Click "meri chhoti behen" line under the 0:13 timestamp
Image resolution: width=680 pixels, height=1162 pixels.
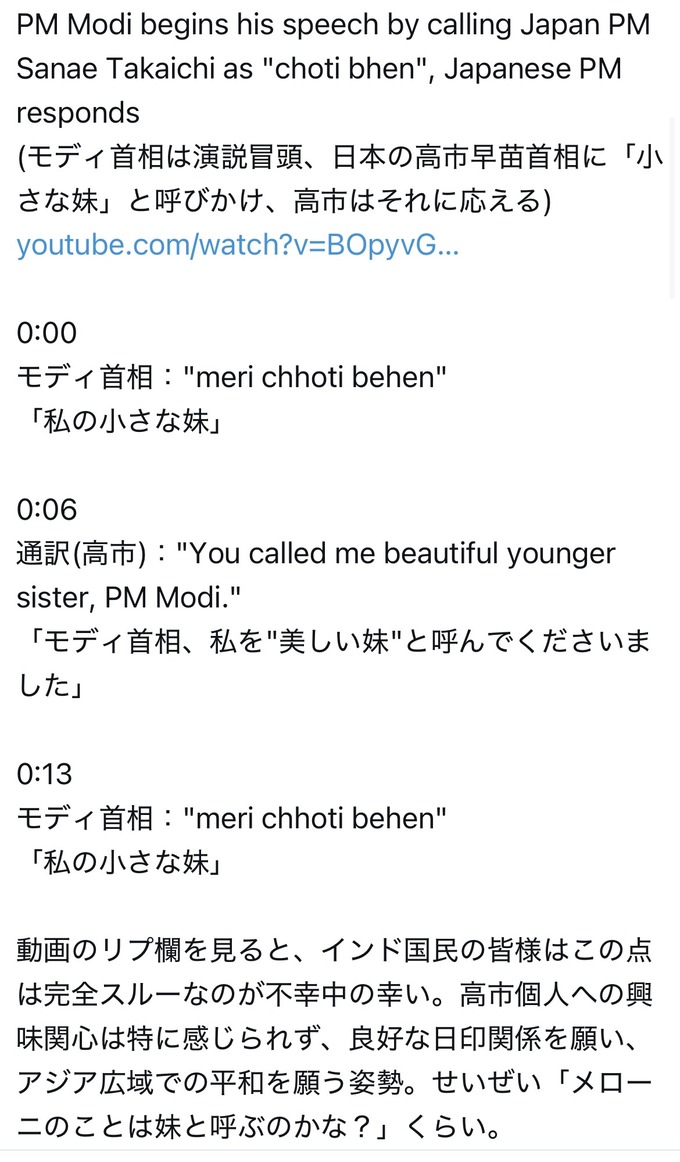pos(315,818)
